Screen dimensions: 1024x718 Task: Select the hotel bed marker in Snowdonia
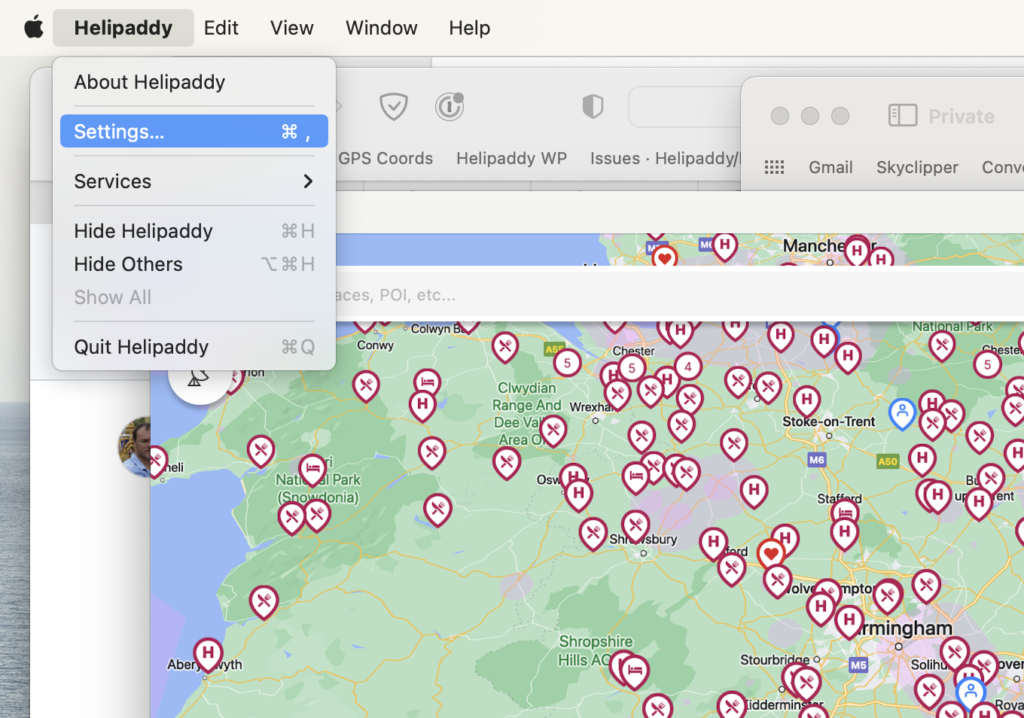click(312, 469)
